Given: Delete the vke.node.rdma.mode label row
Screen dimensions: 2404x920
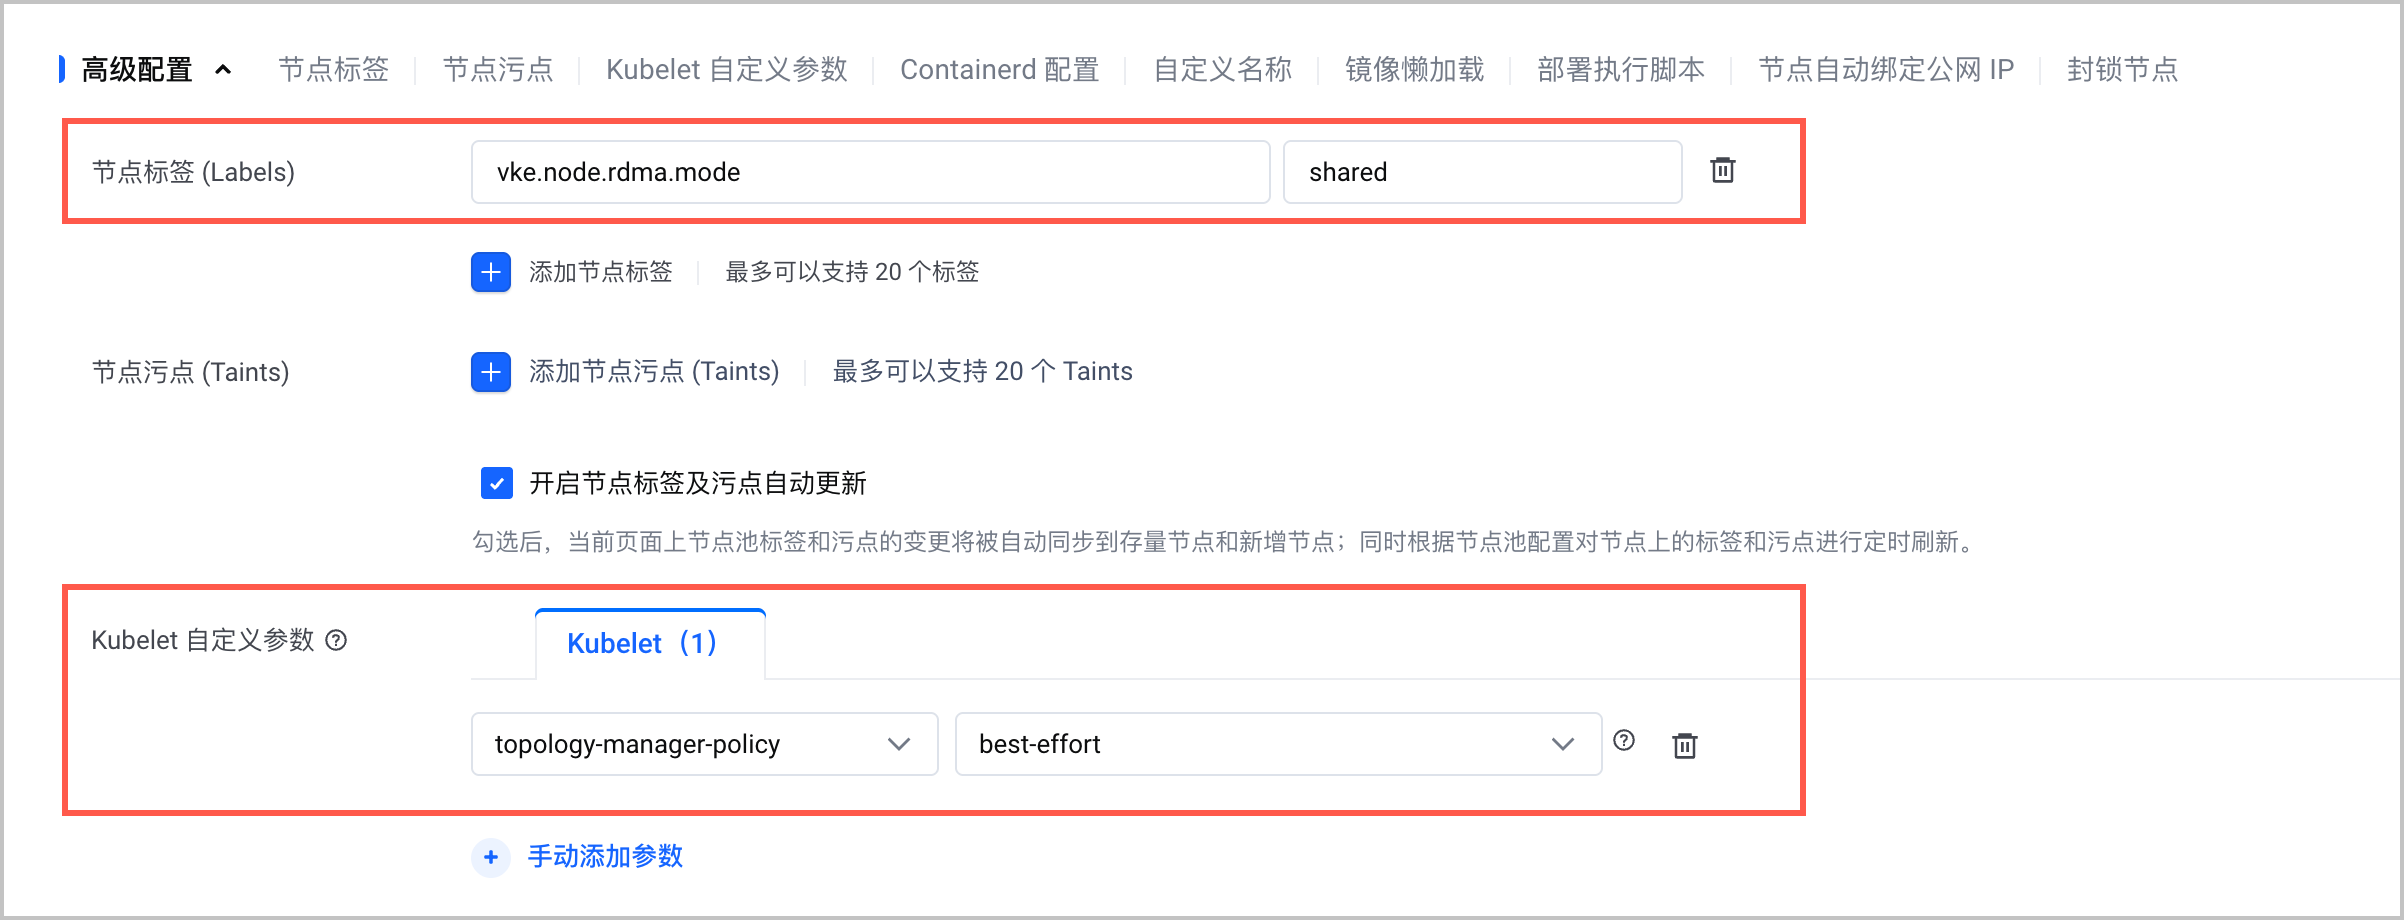Looking at the screenshot, I should tap(1722, 171).
